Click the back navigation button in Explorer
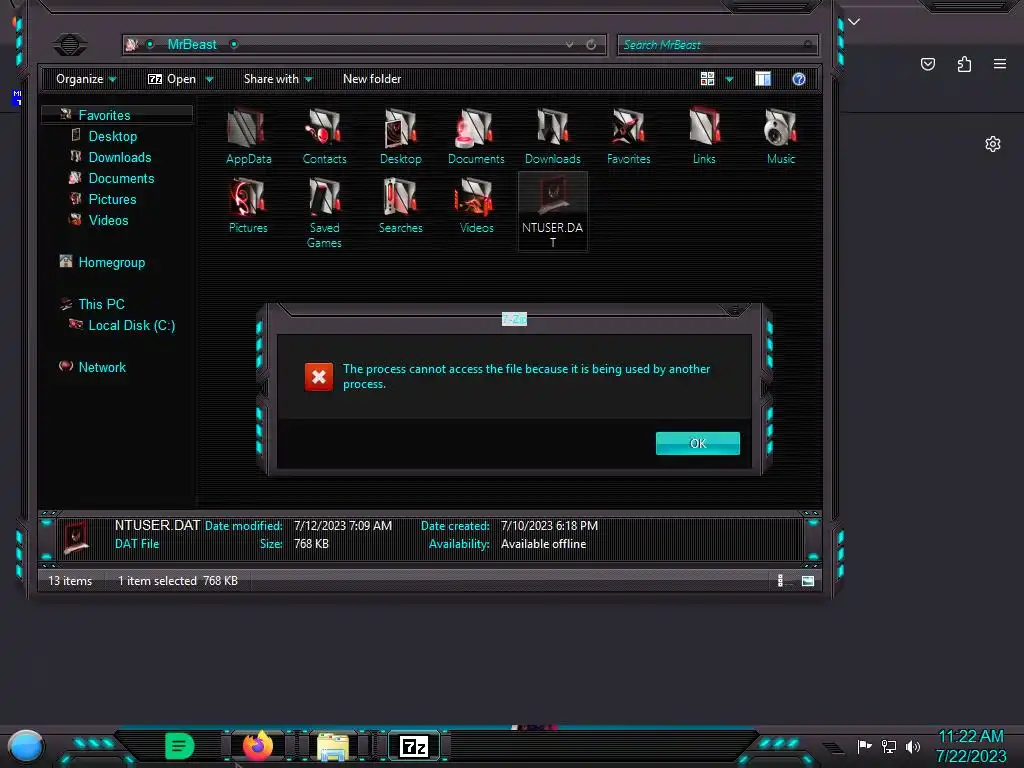 point(70,44)
